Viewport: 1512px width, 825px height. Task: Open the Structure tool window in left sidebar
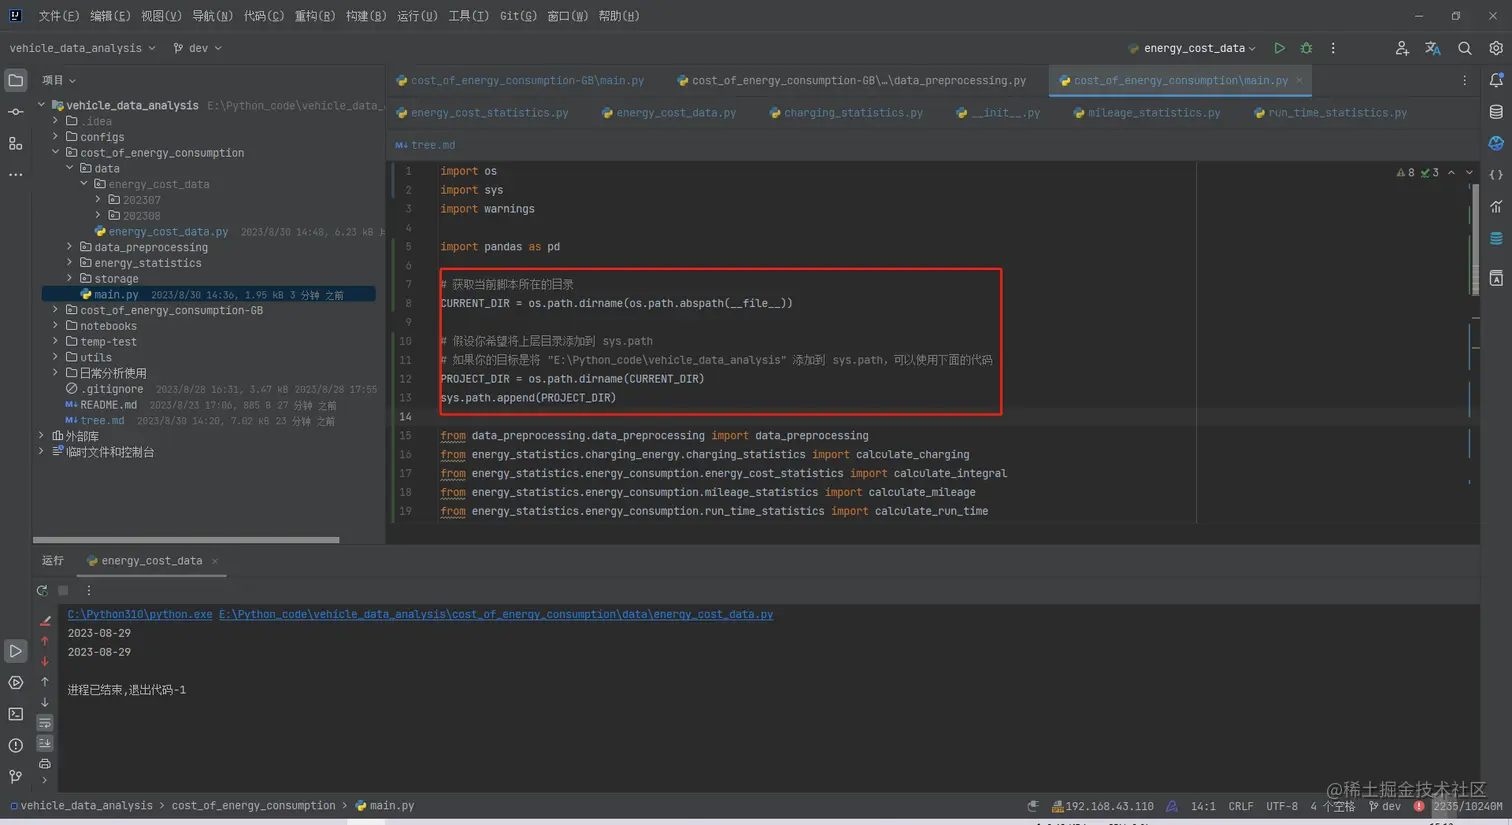point(15,144)
